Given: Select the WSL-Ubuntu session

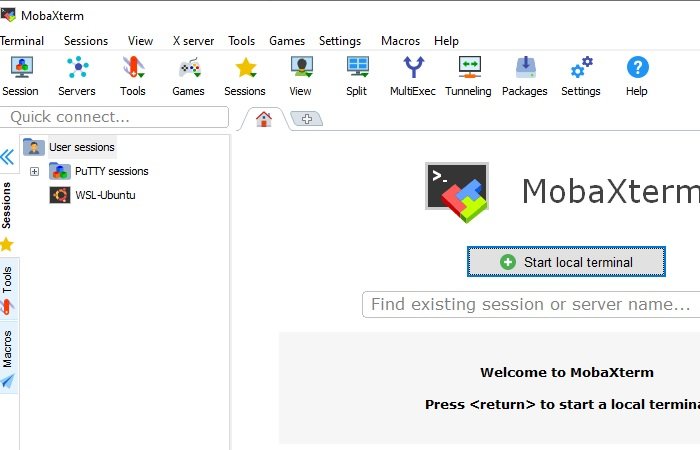Looking at the screenshot, I should pyautogui.click(x=92, y=195).
